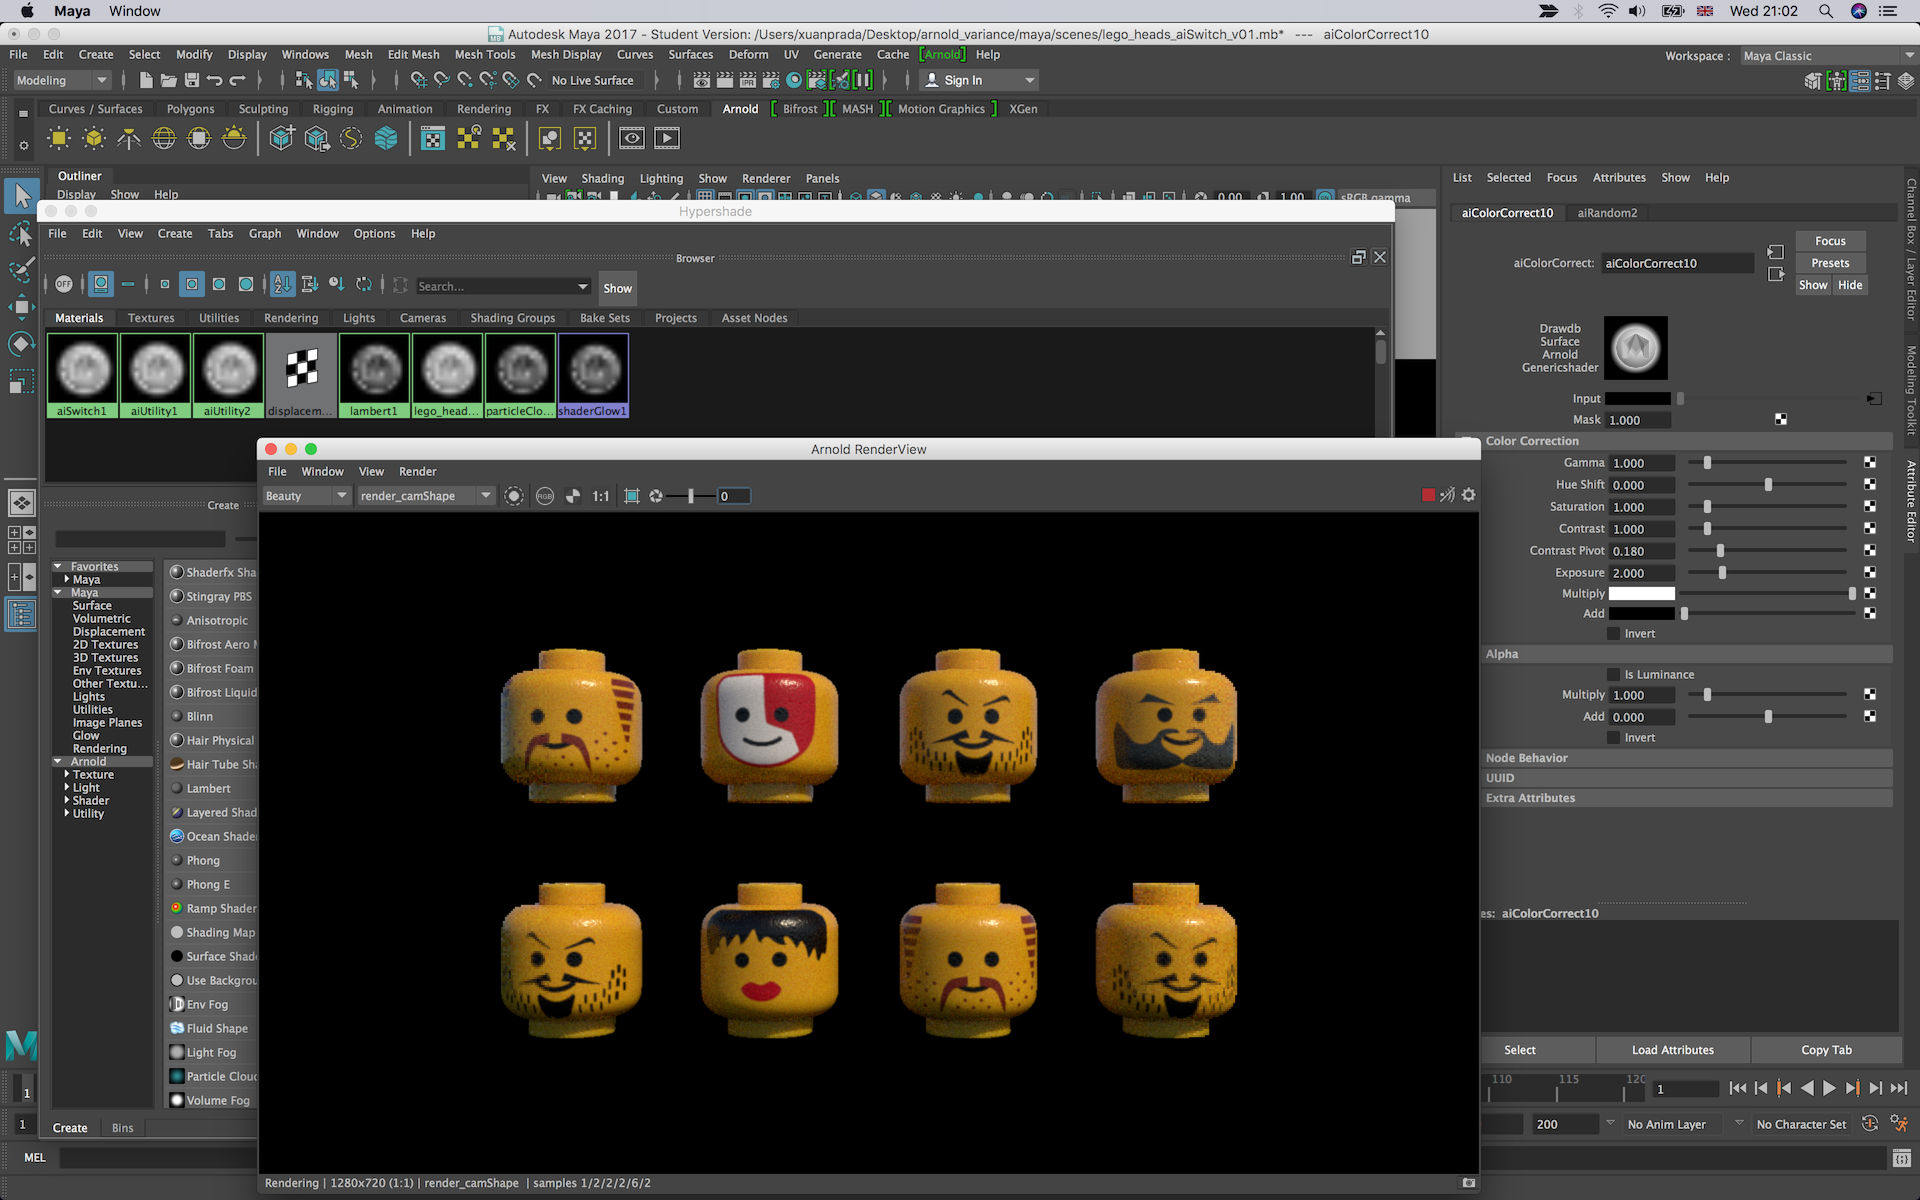Open Arnold RenderView via eye shelf icon
1920x1200 pixels.
click(632, 139)
